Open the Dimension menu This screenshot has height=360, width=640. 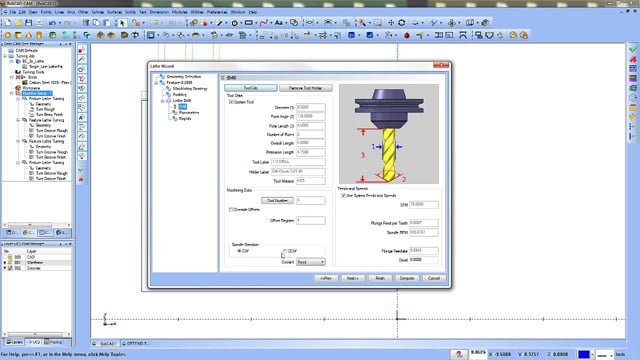coord(159,12)
